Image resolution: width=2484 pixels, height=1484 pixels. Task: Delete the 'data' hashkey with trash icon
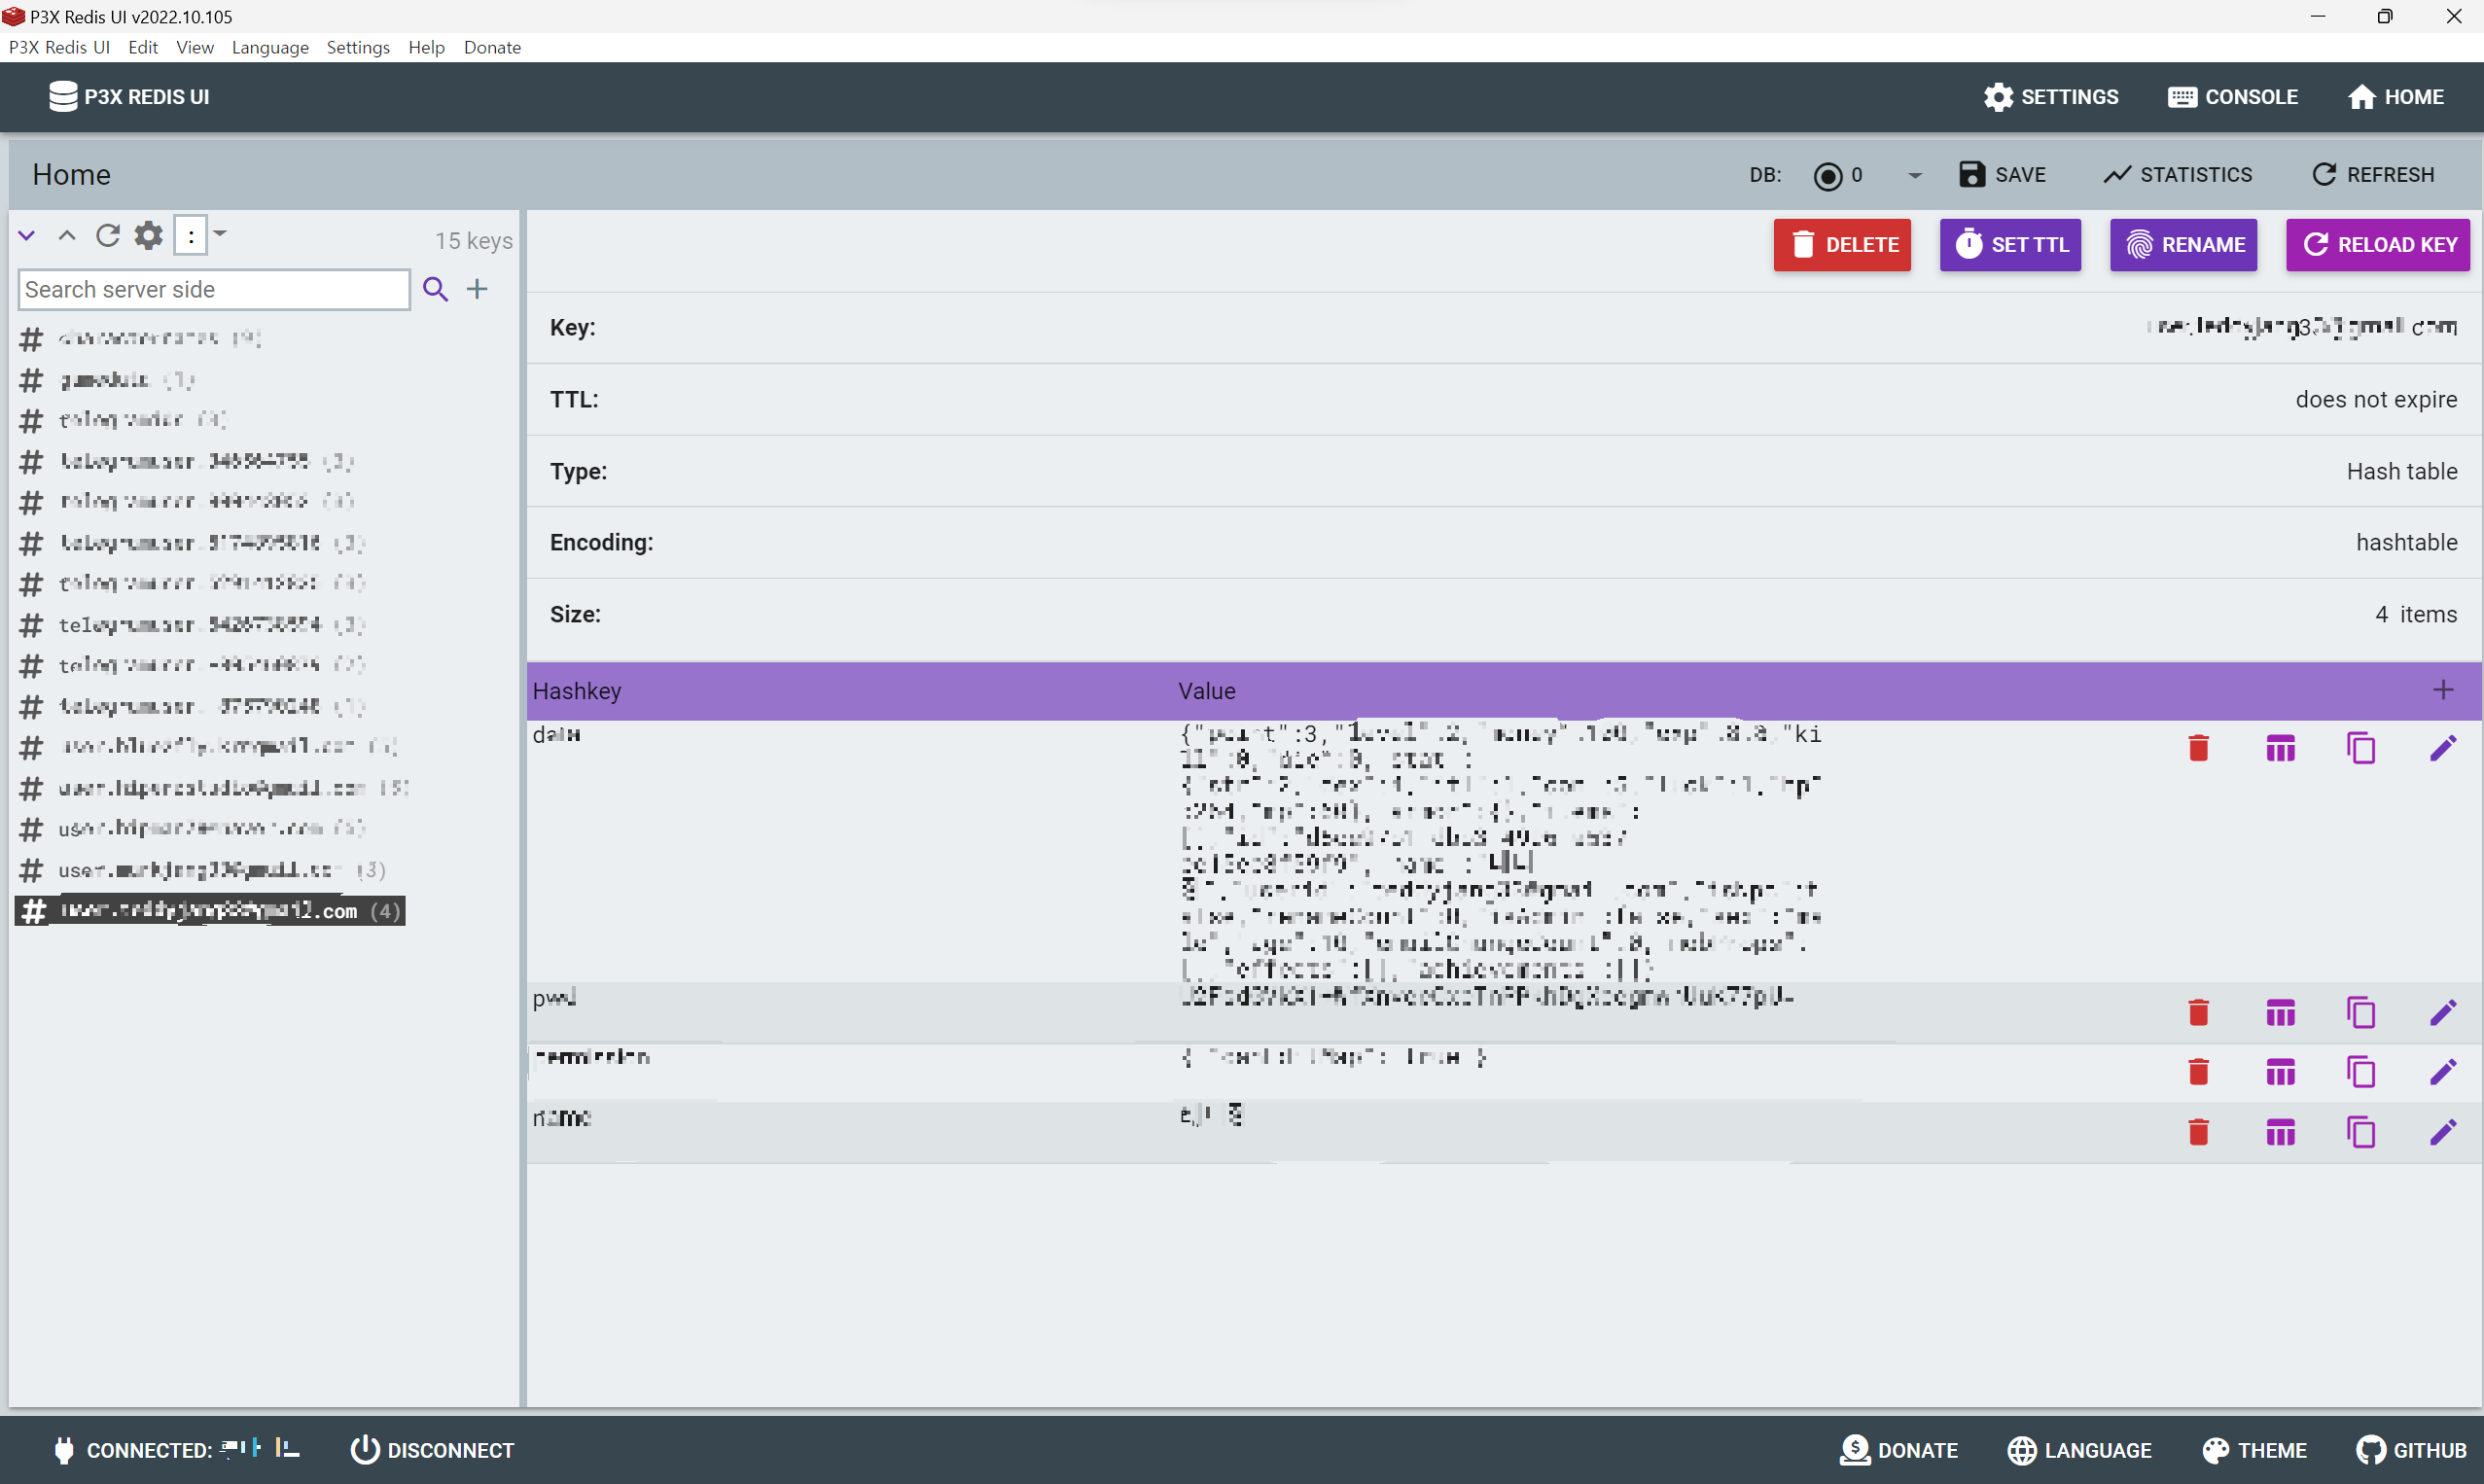pos(2198,748)
